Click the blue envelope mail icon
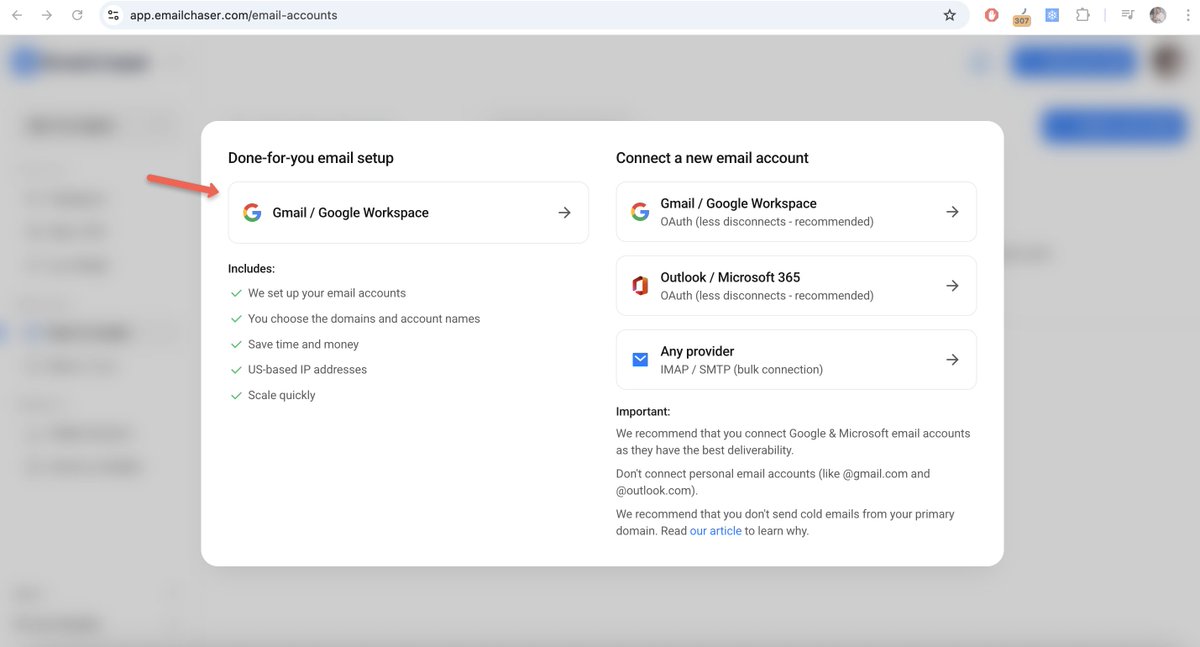1200x647 pixels. 640,360
